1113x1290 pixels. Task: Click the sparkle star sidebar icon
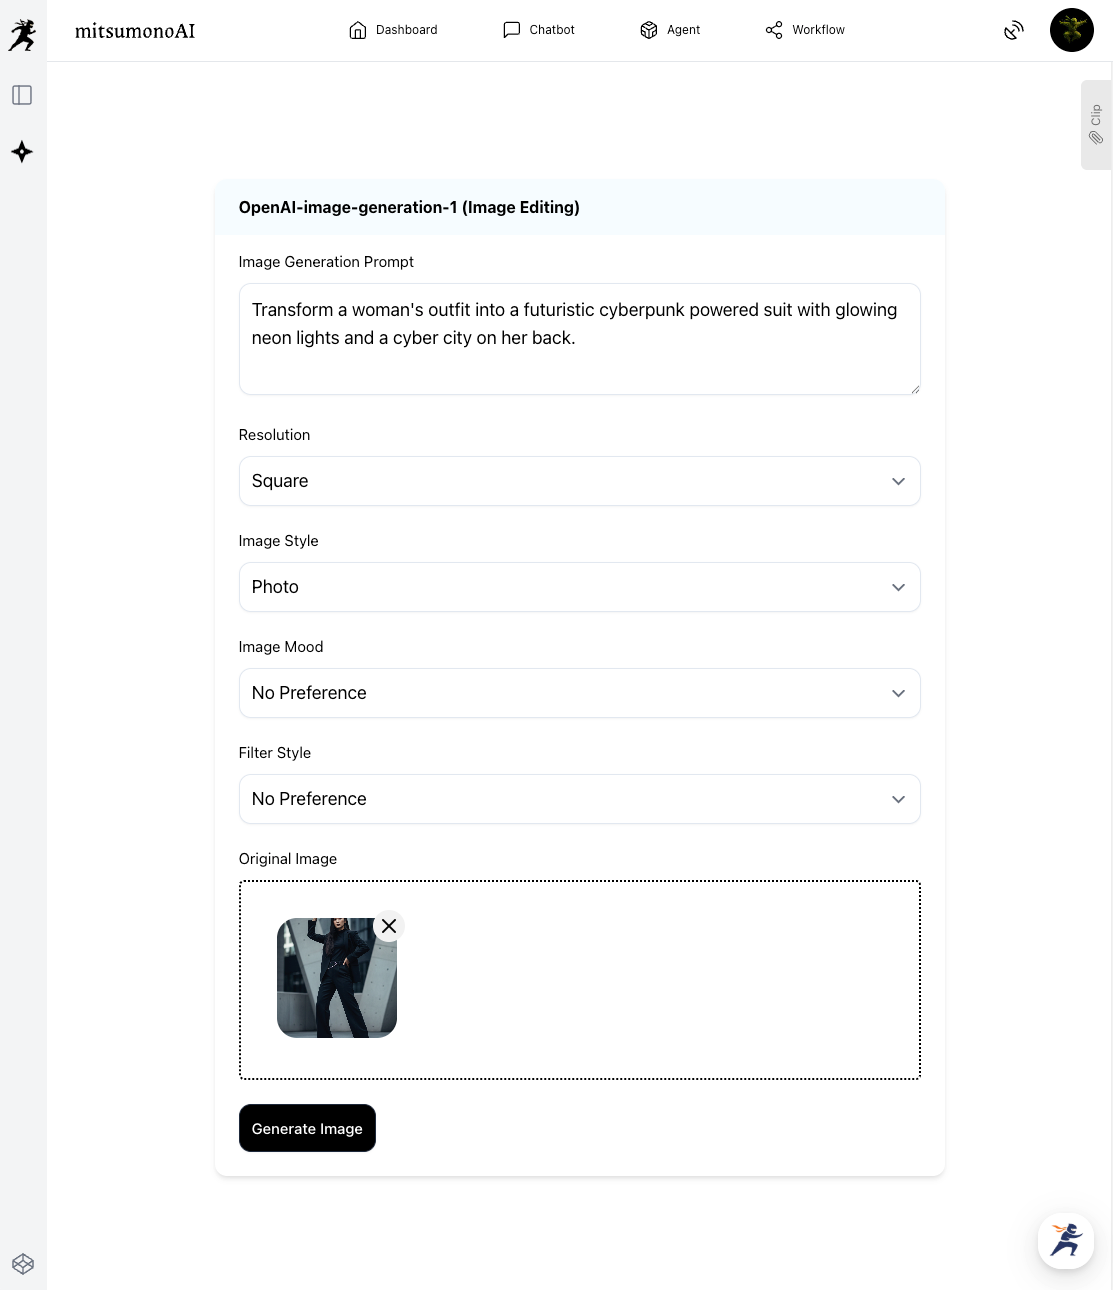pos(22,152)
